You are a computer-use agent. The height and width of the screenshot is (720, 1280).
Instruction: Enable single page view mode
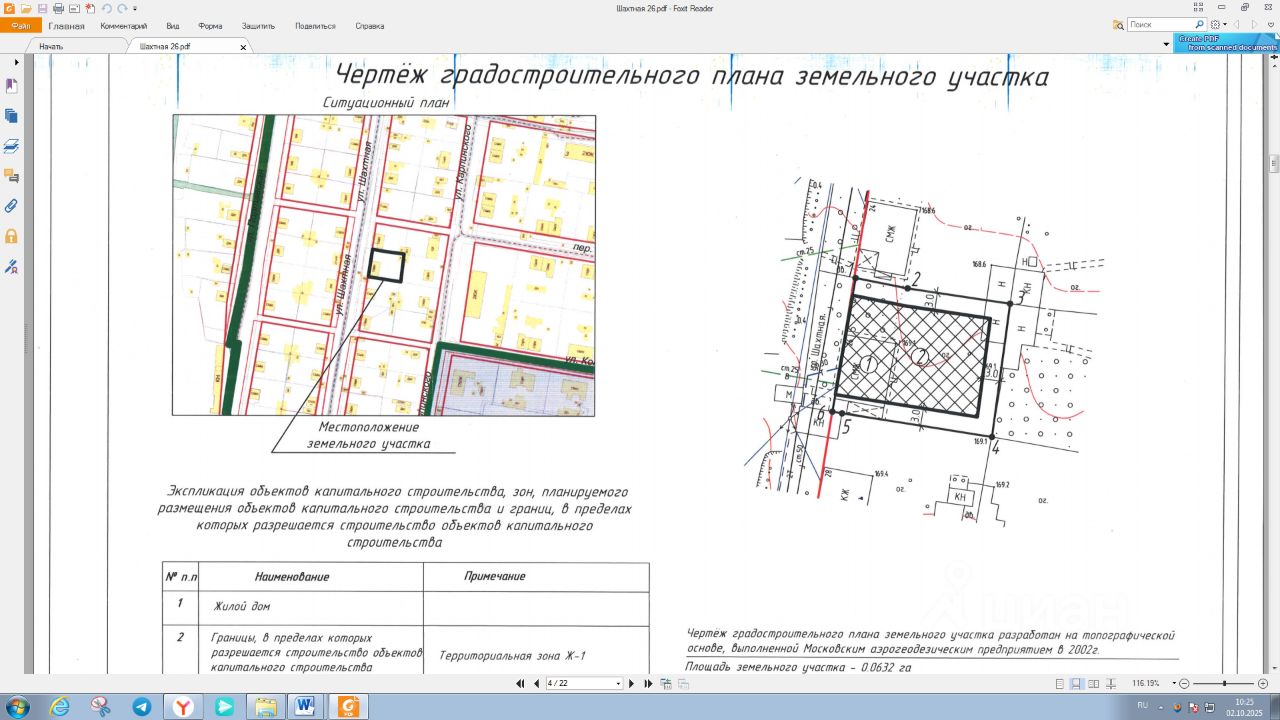click(1060, 684)
